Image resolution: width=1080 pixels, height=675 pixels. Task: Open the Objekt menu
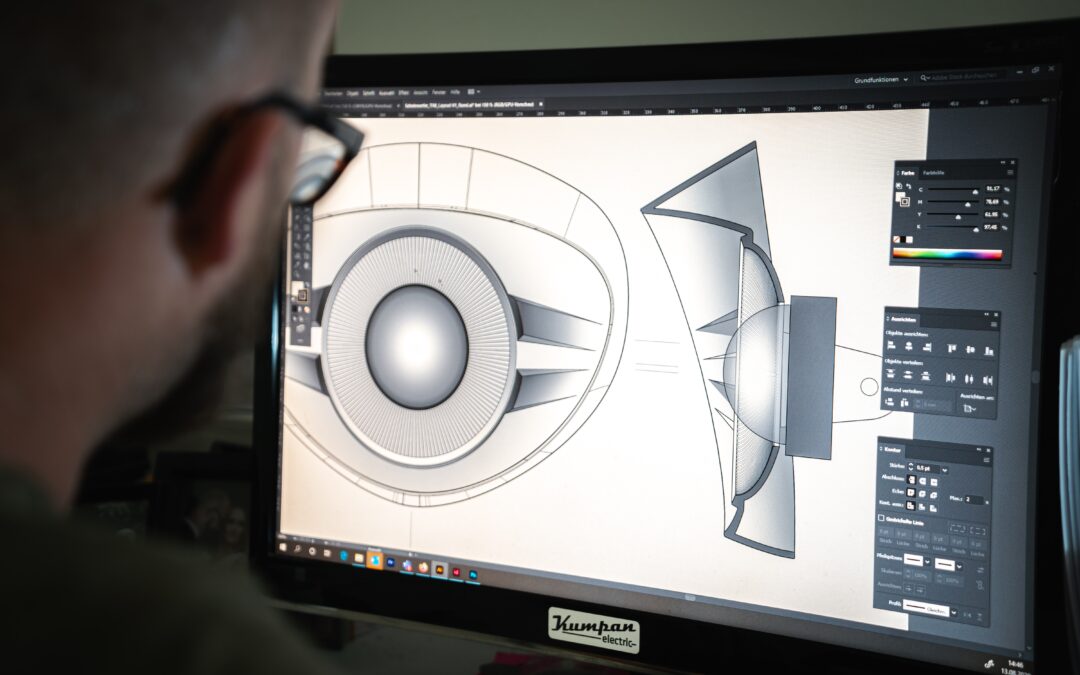353,93
